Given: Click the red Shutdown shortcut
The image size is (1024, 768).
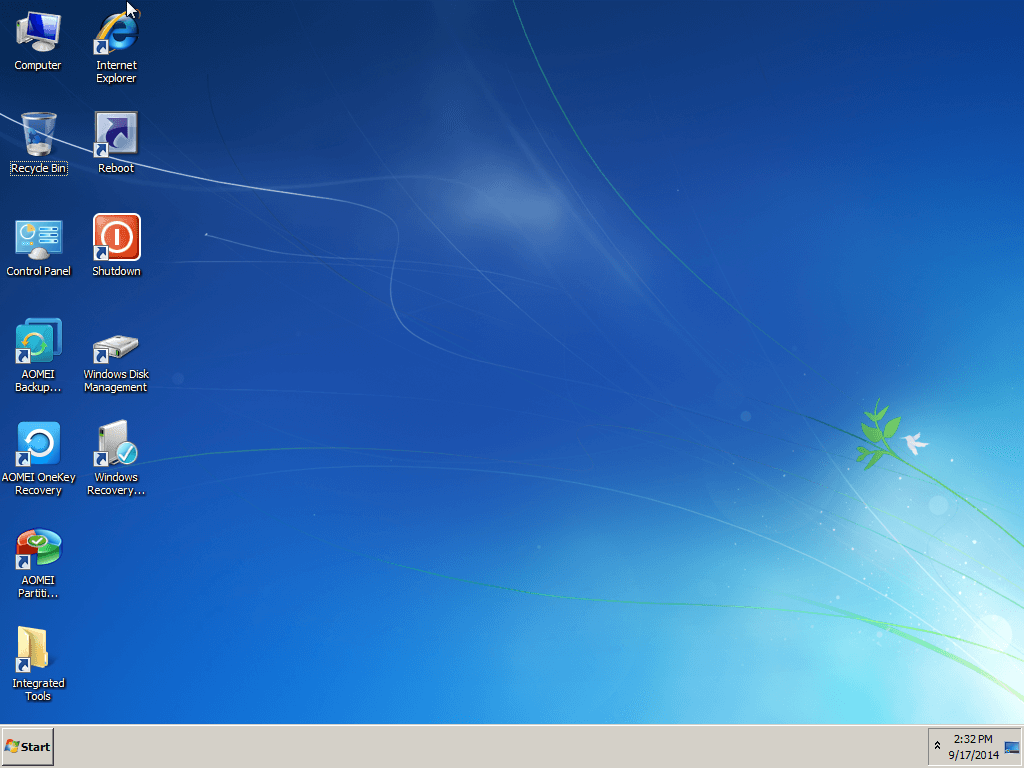Looking at the screenshot, I should coord(116,246).
